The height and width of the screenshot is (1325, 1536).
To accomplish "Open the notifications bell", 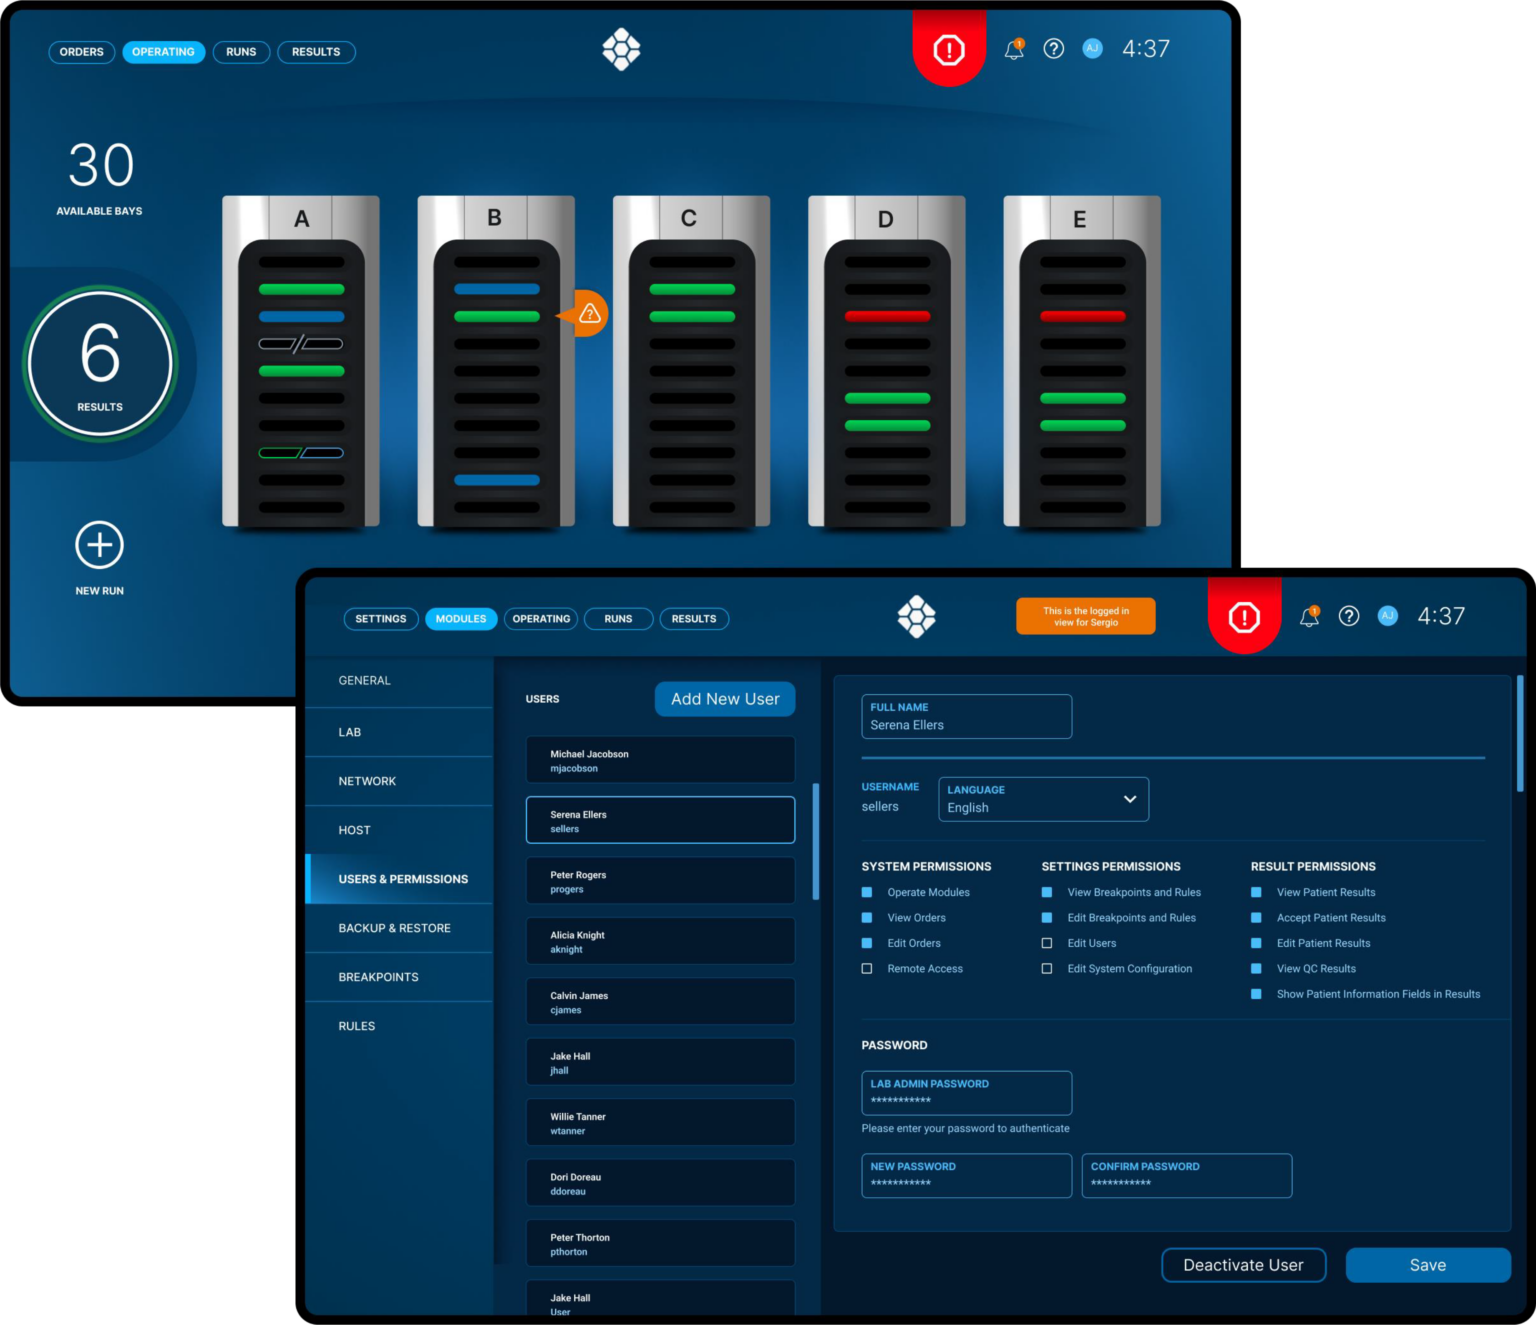I will pos(1013,48).
